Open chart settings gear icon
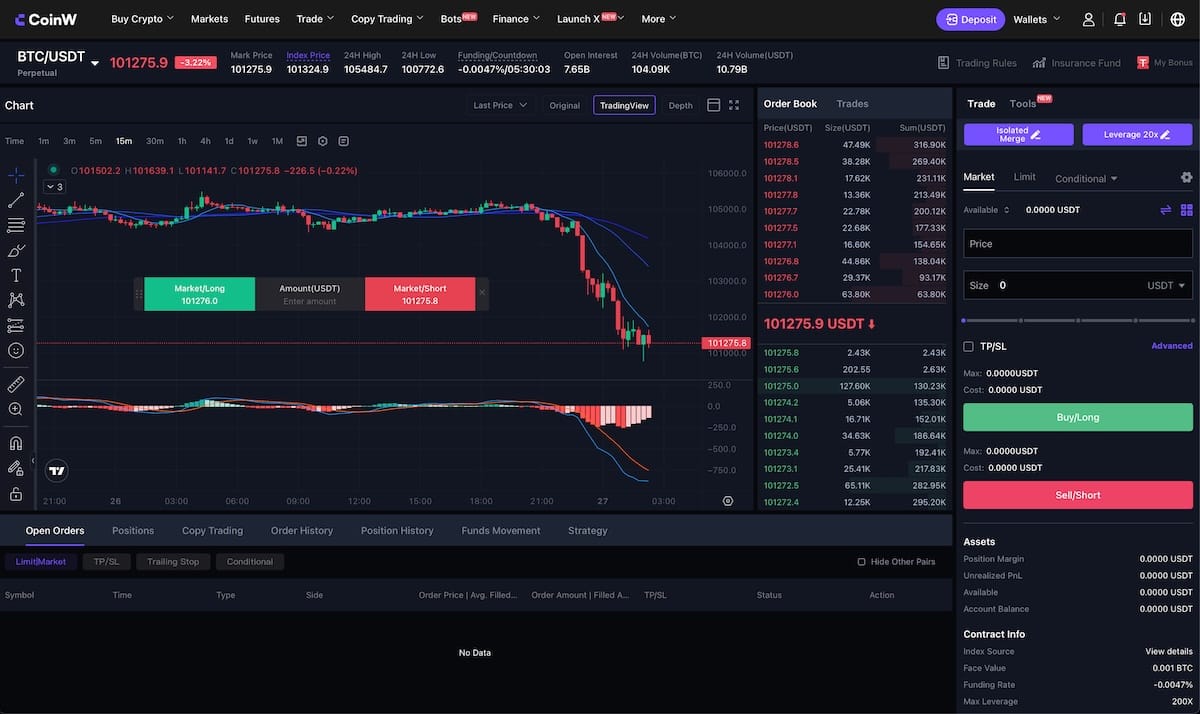 pos(323,141)
